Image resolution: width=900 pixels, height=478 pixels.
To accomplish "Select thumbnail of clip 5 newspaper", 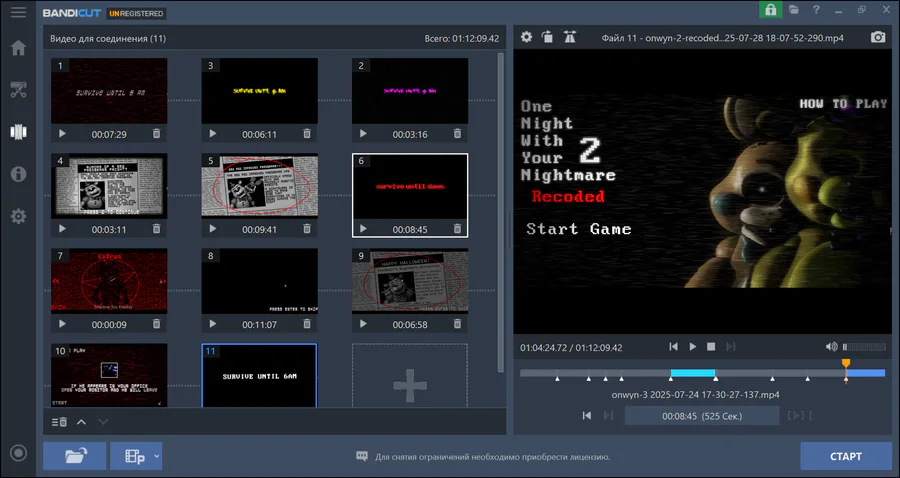I will click(x=259, y=186).
